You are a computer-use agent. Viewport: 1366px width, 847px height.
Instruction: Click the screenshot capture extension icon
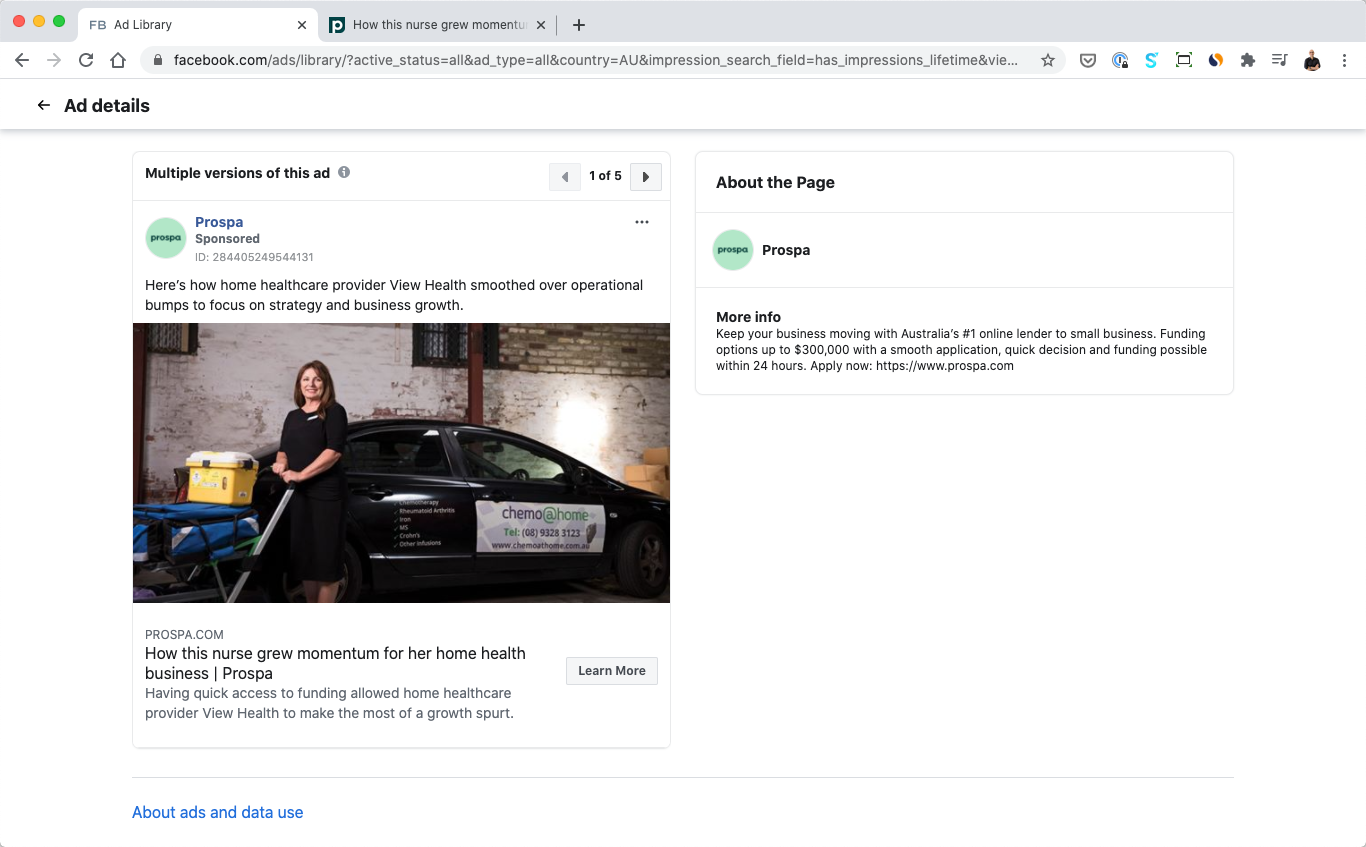[1184, 60]
